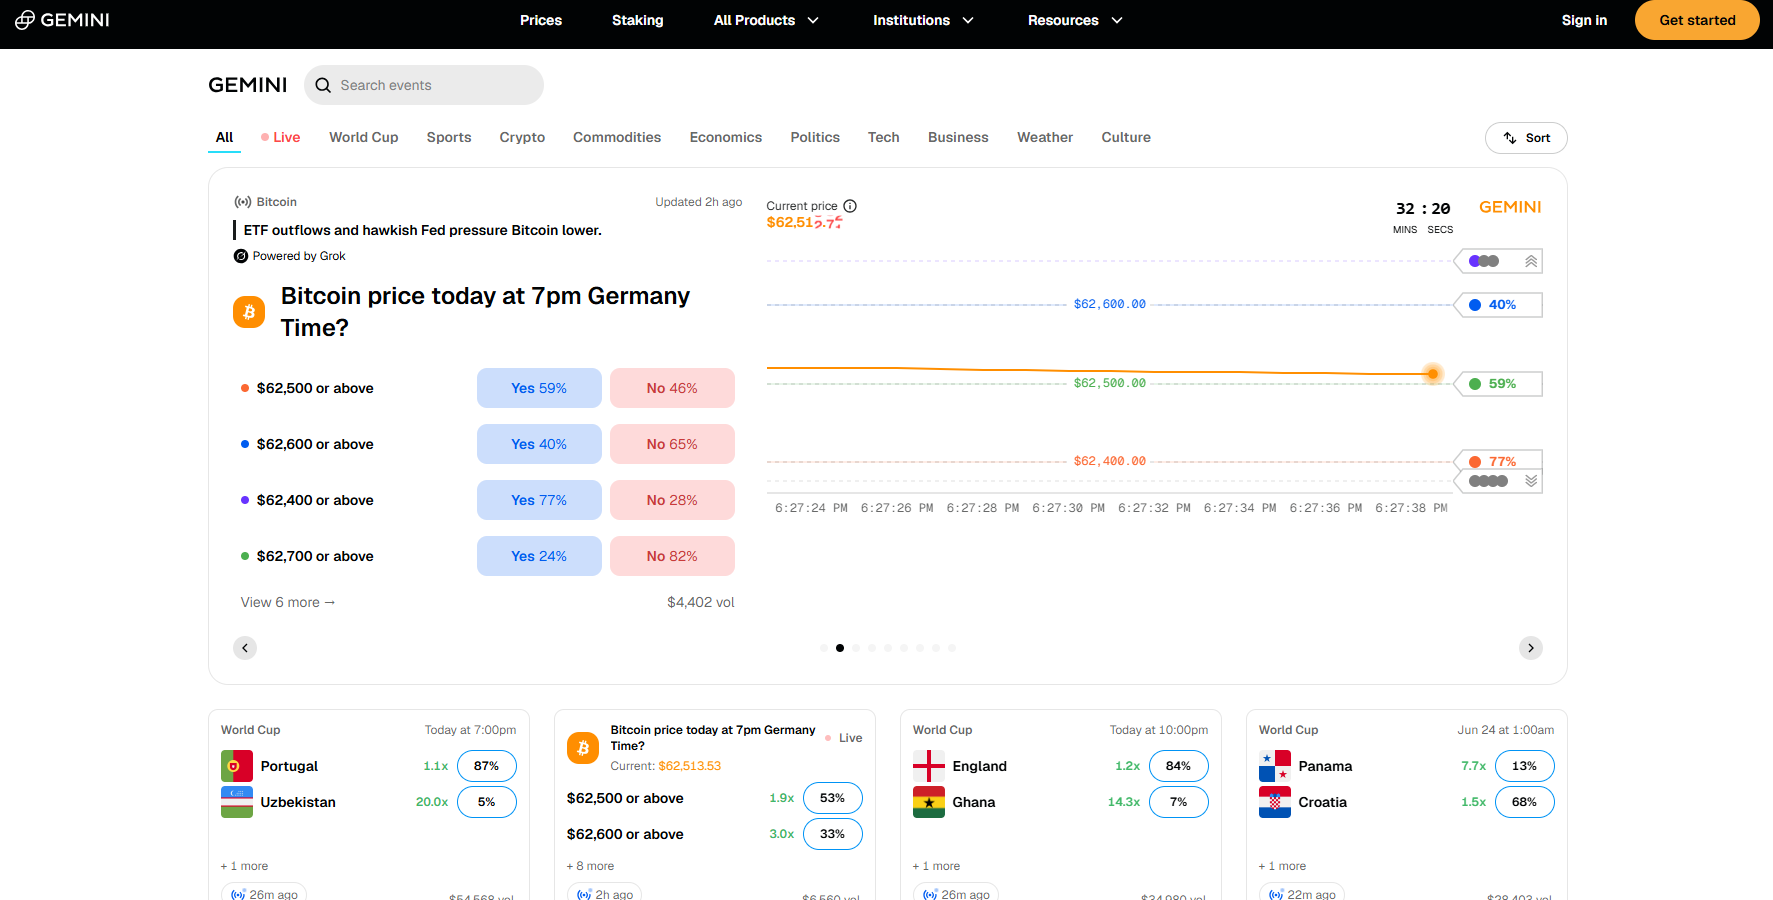1773x900 pixels.
Task: Click Bitcoin icon in the lower market card
Action: 583,748
